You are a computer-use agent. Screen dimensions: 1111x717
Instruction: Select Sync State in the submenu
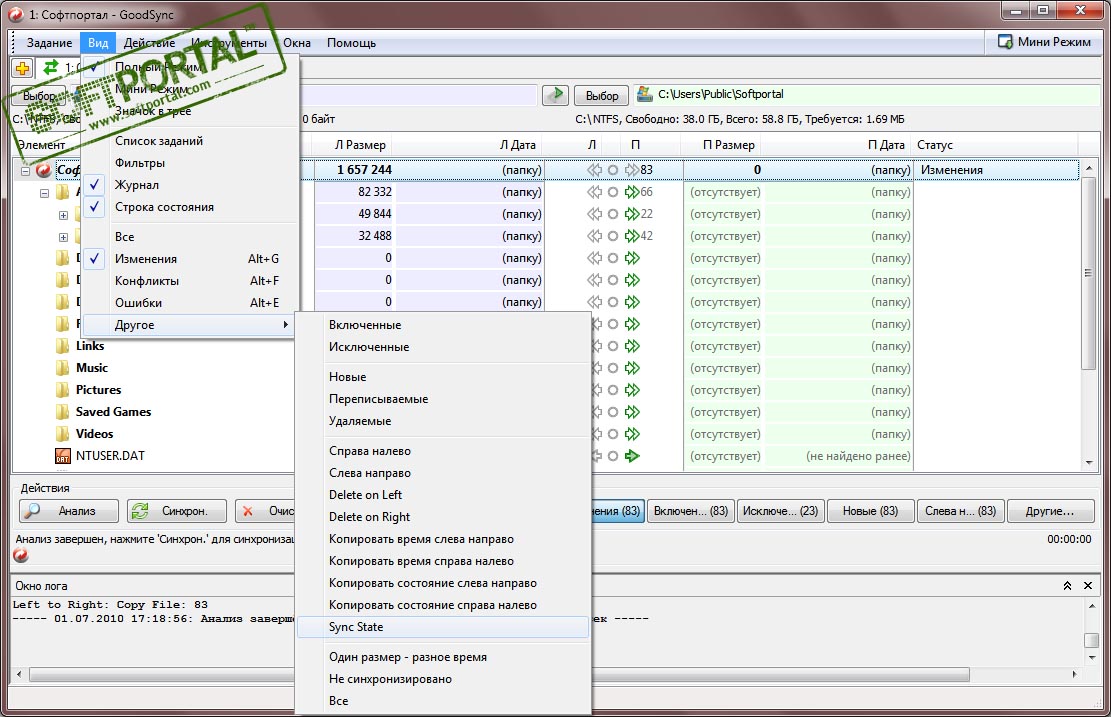click(443, 627)
